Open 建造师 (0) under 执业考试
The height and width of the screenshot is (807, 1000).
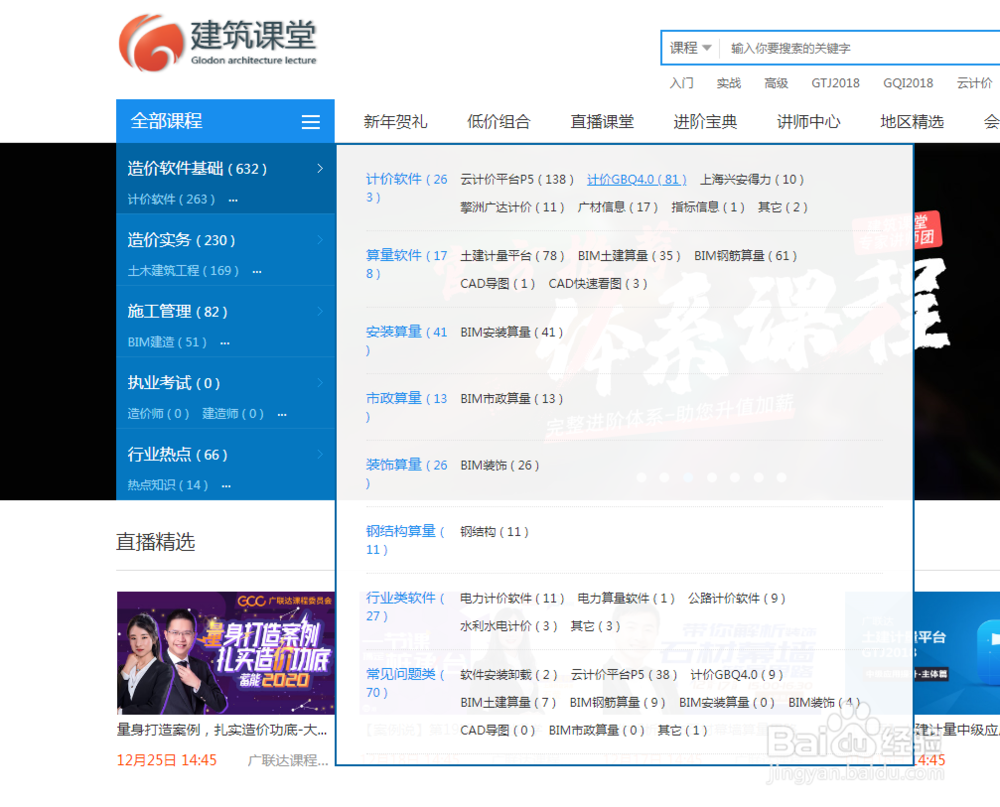(233, 413)
